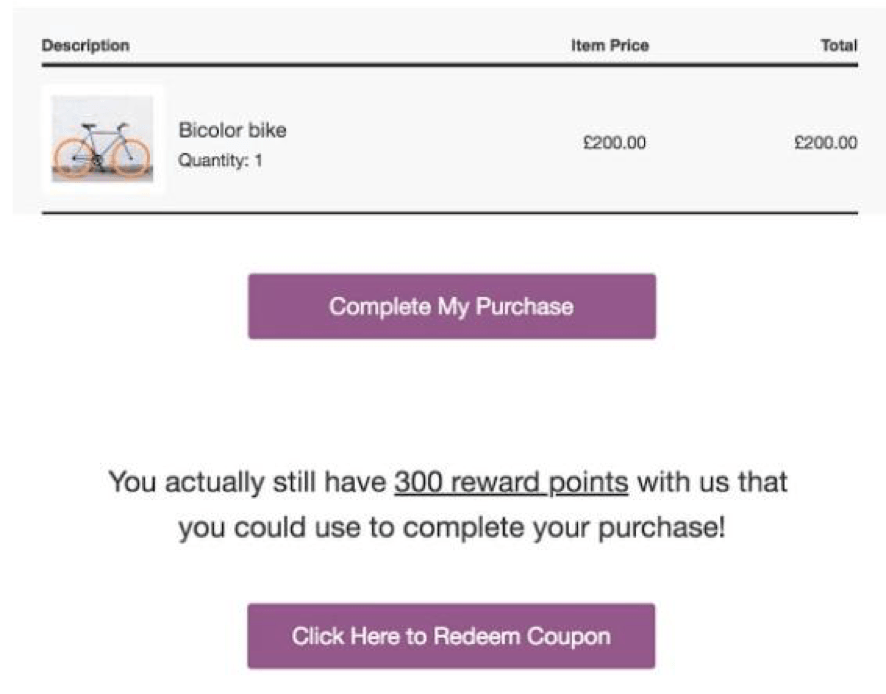The image size is (886, 694).
Task: Open the 300 reward points link
Action: (x=511, y=482)
